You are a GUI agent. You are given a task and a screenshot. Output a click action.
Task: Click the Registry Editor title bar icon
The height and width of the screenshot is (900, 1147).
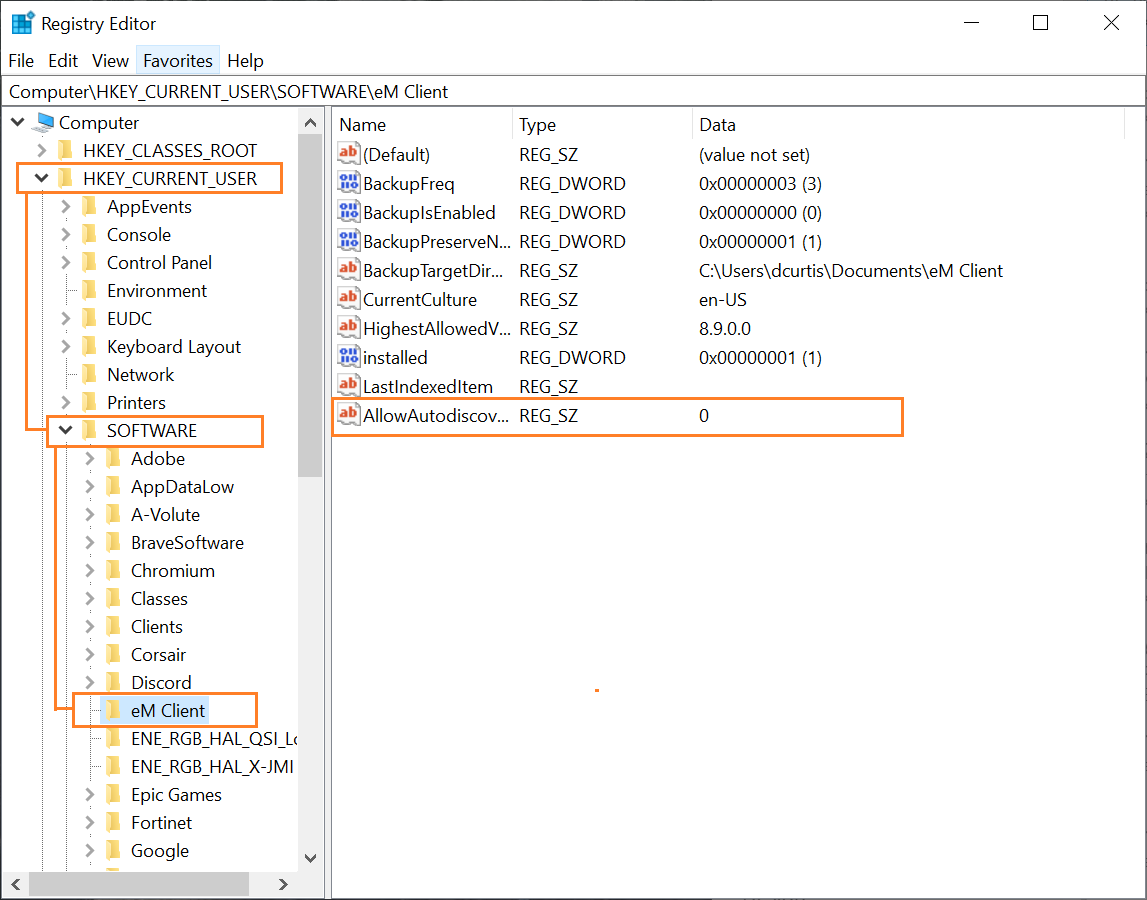click(23, 23)
